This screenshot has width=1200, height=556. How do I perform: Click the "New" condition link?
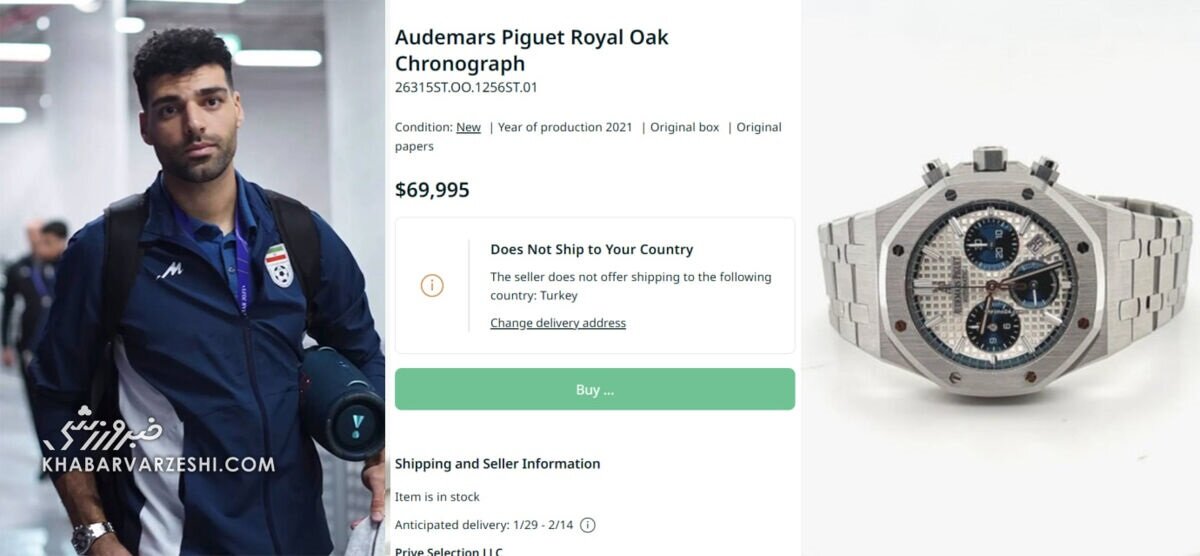(x=468, y=127)
